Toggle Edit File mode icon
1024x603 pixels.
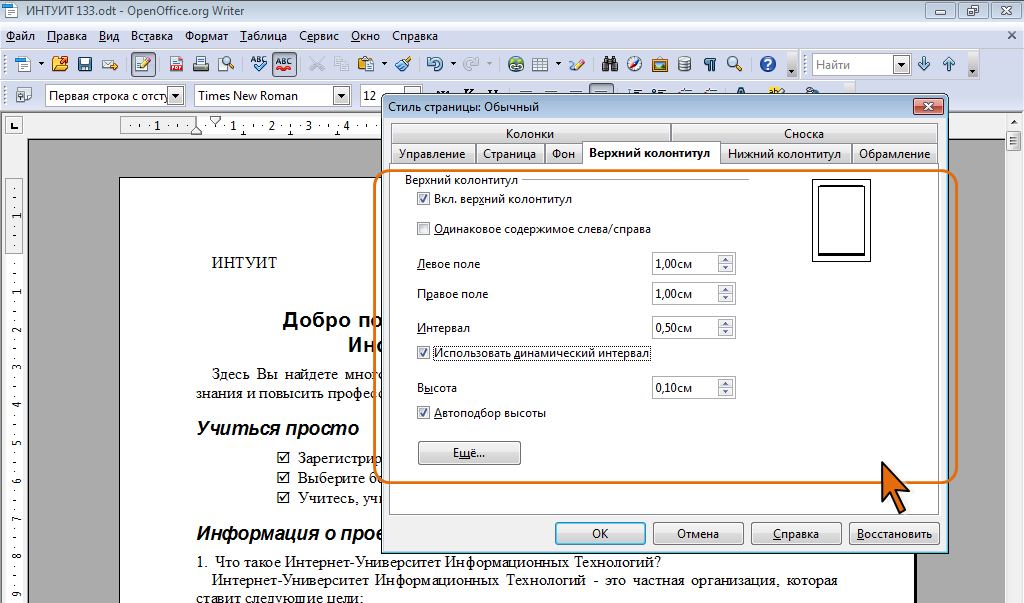pyautogui.click(x=143, y=64)
